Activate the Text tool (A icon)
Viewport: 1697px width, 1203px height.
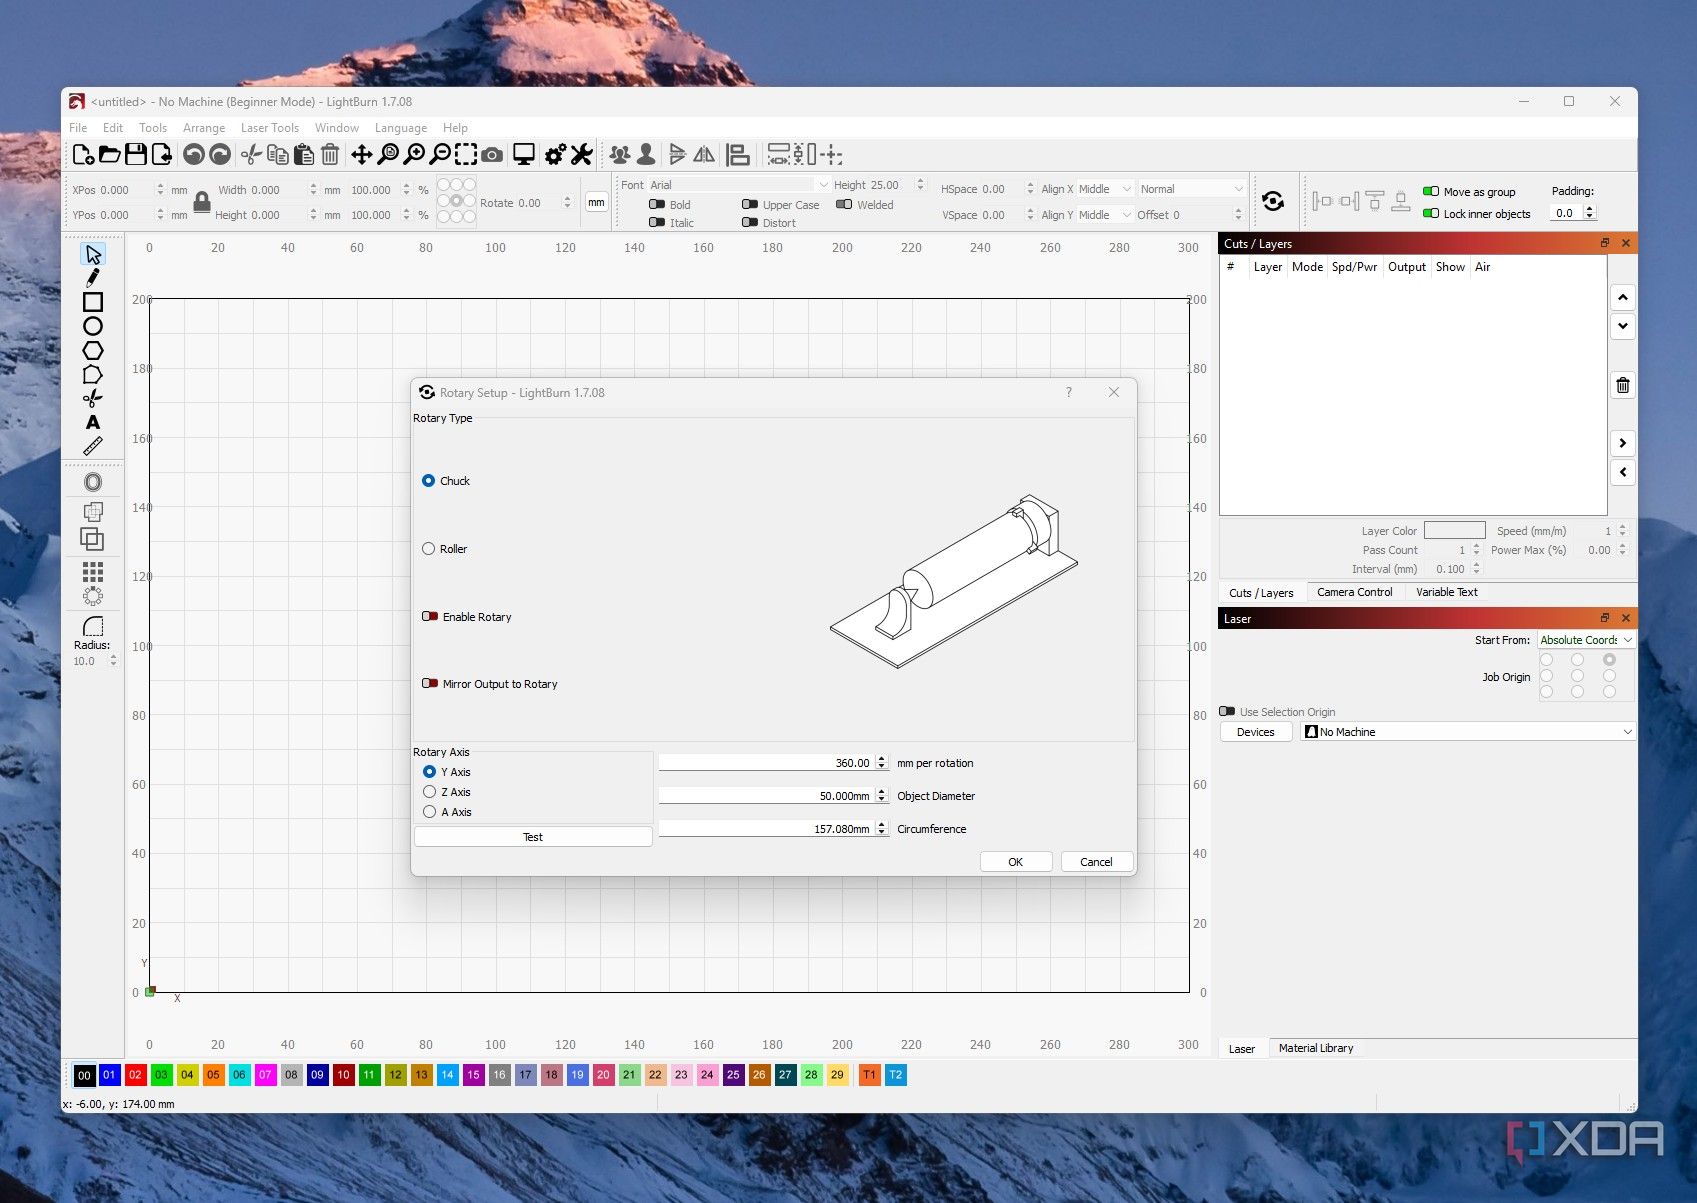[x=93, y=422]
